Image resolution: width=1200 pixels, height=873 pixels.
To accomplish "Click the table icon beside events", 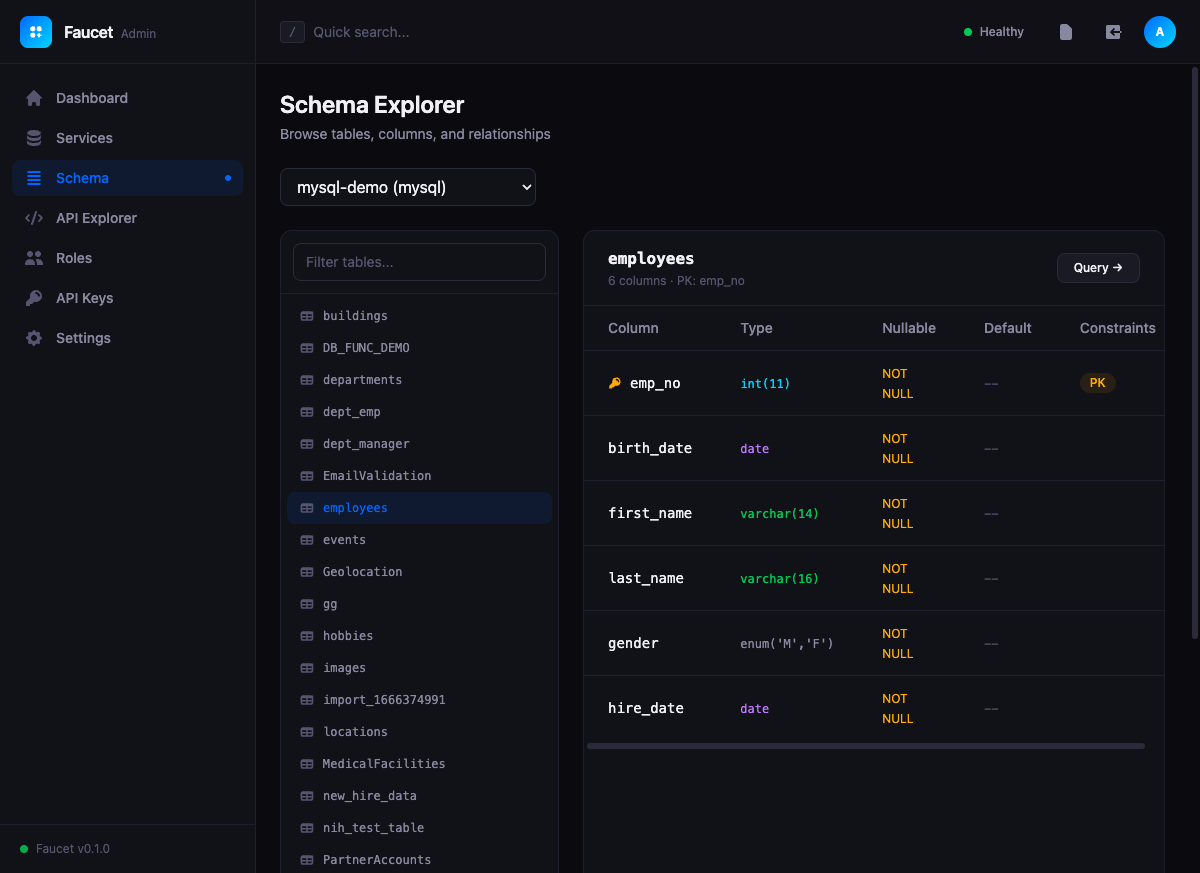I will [307, 540].
